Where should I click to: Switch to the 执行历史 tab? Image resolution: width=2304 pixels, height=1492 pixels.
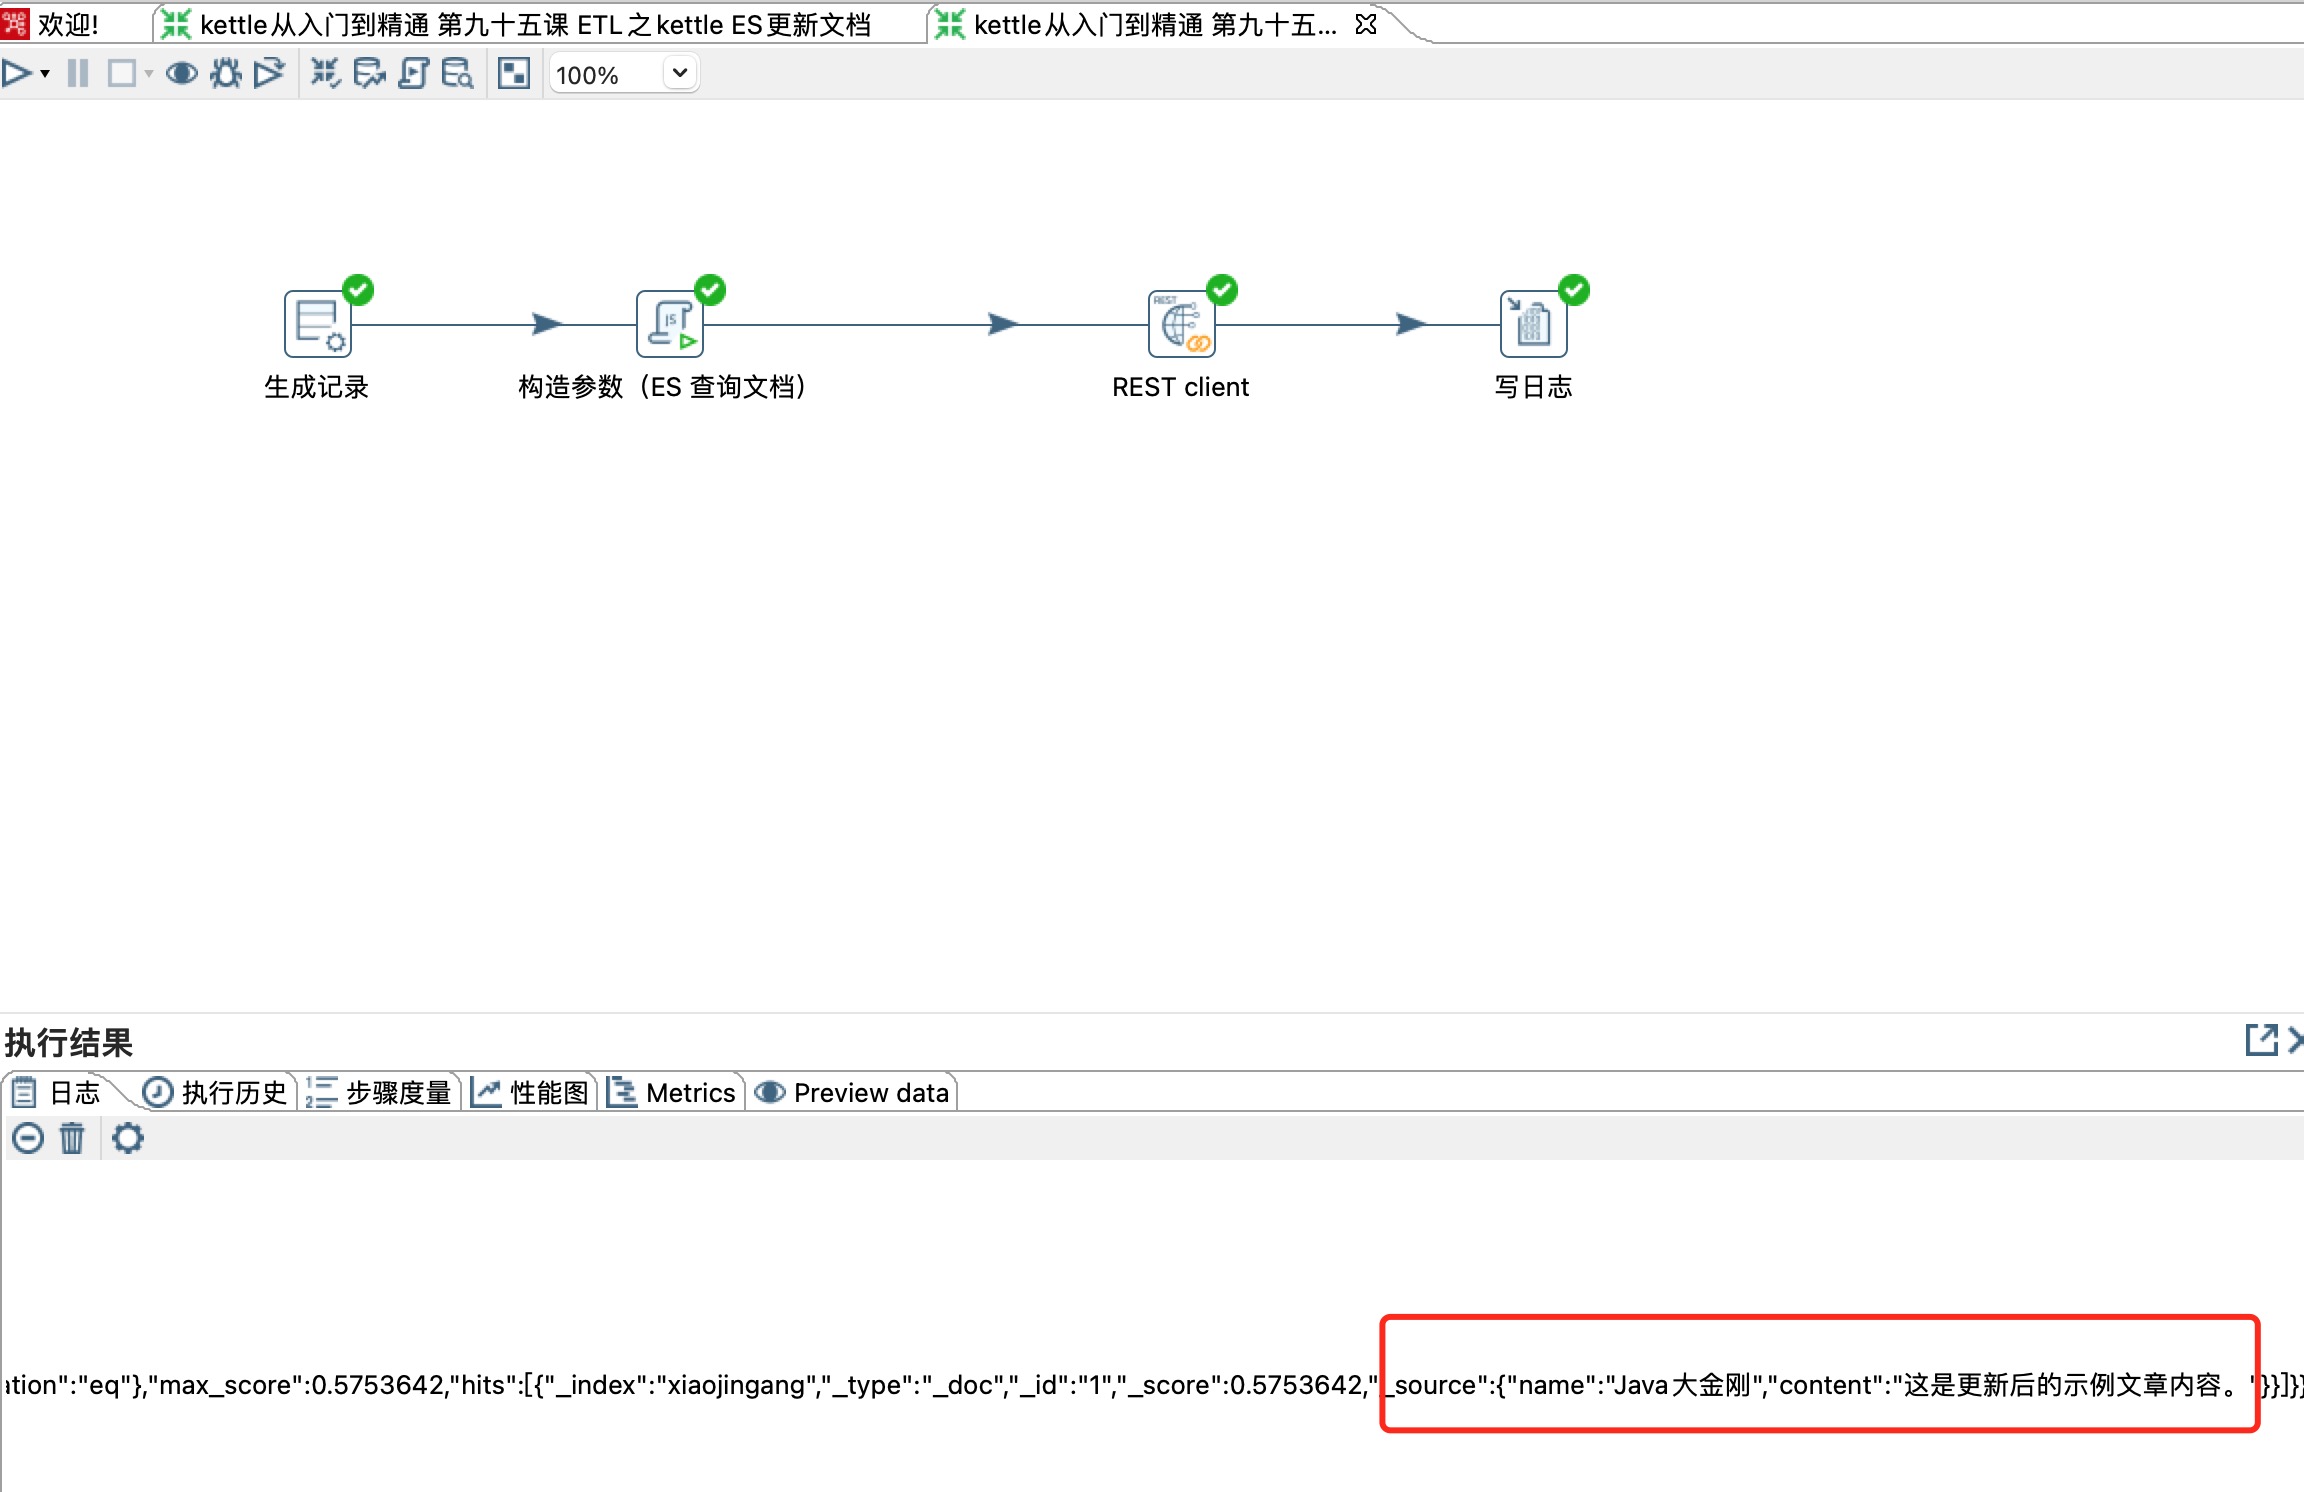click(216, 1092)
